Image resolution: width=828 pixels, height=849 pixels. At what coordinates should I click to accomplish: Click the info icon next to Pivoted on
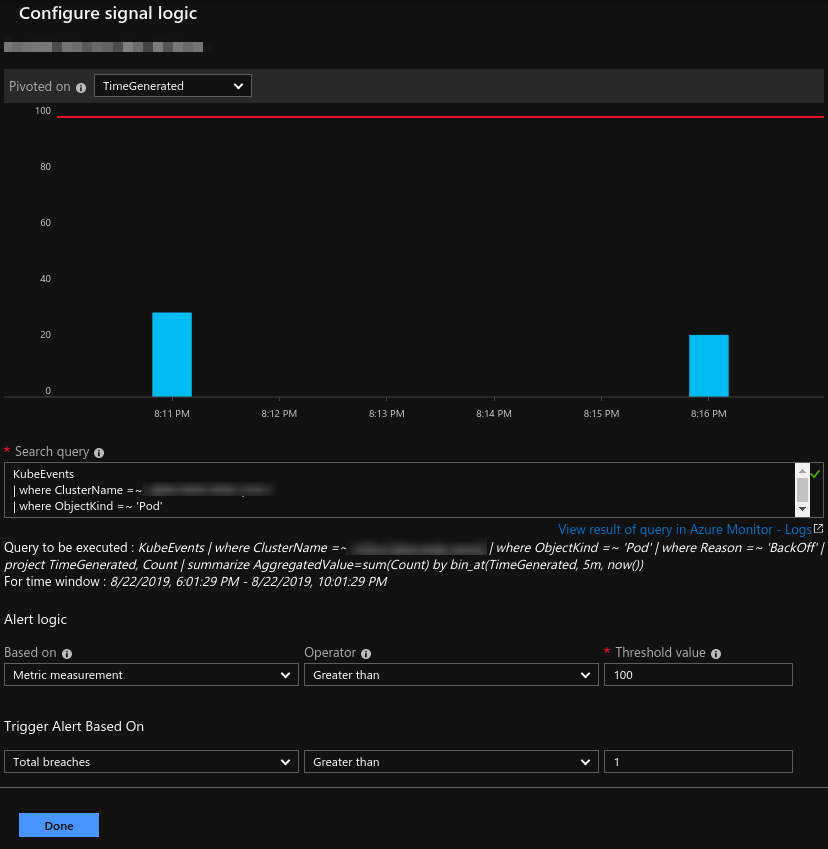pyautogui.click(x=80, y=86)
